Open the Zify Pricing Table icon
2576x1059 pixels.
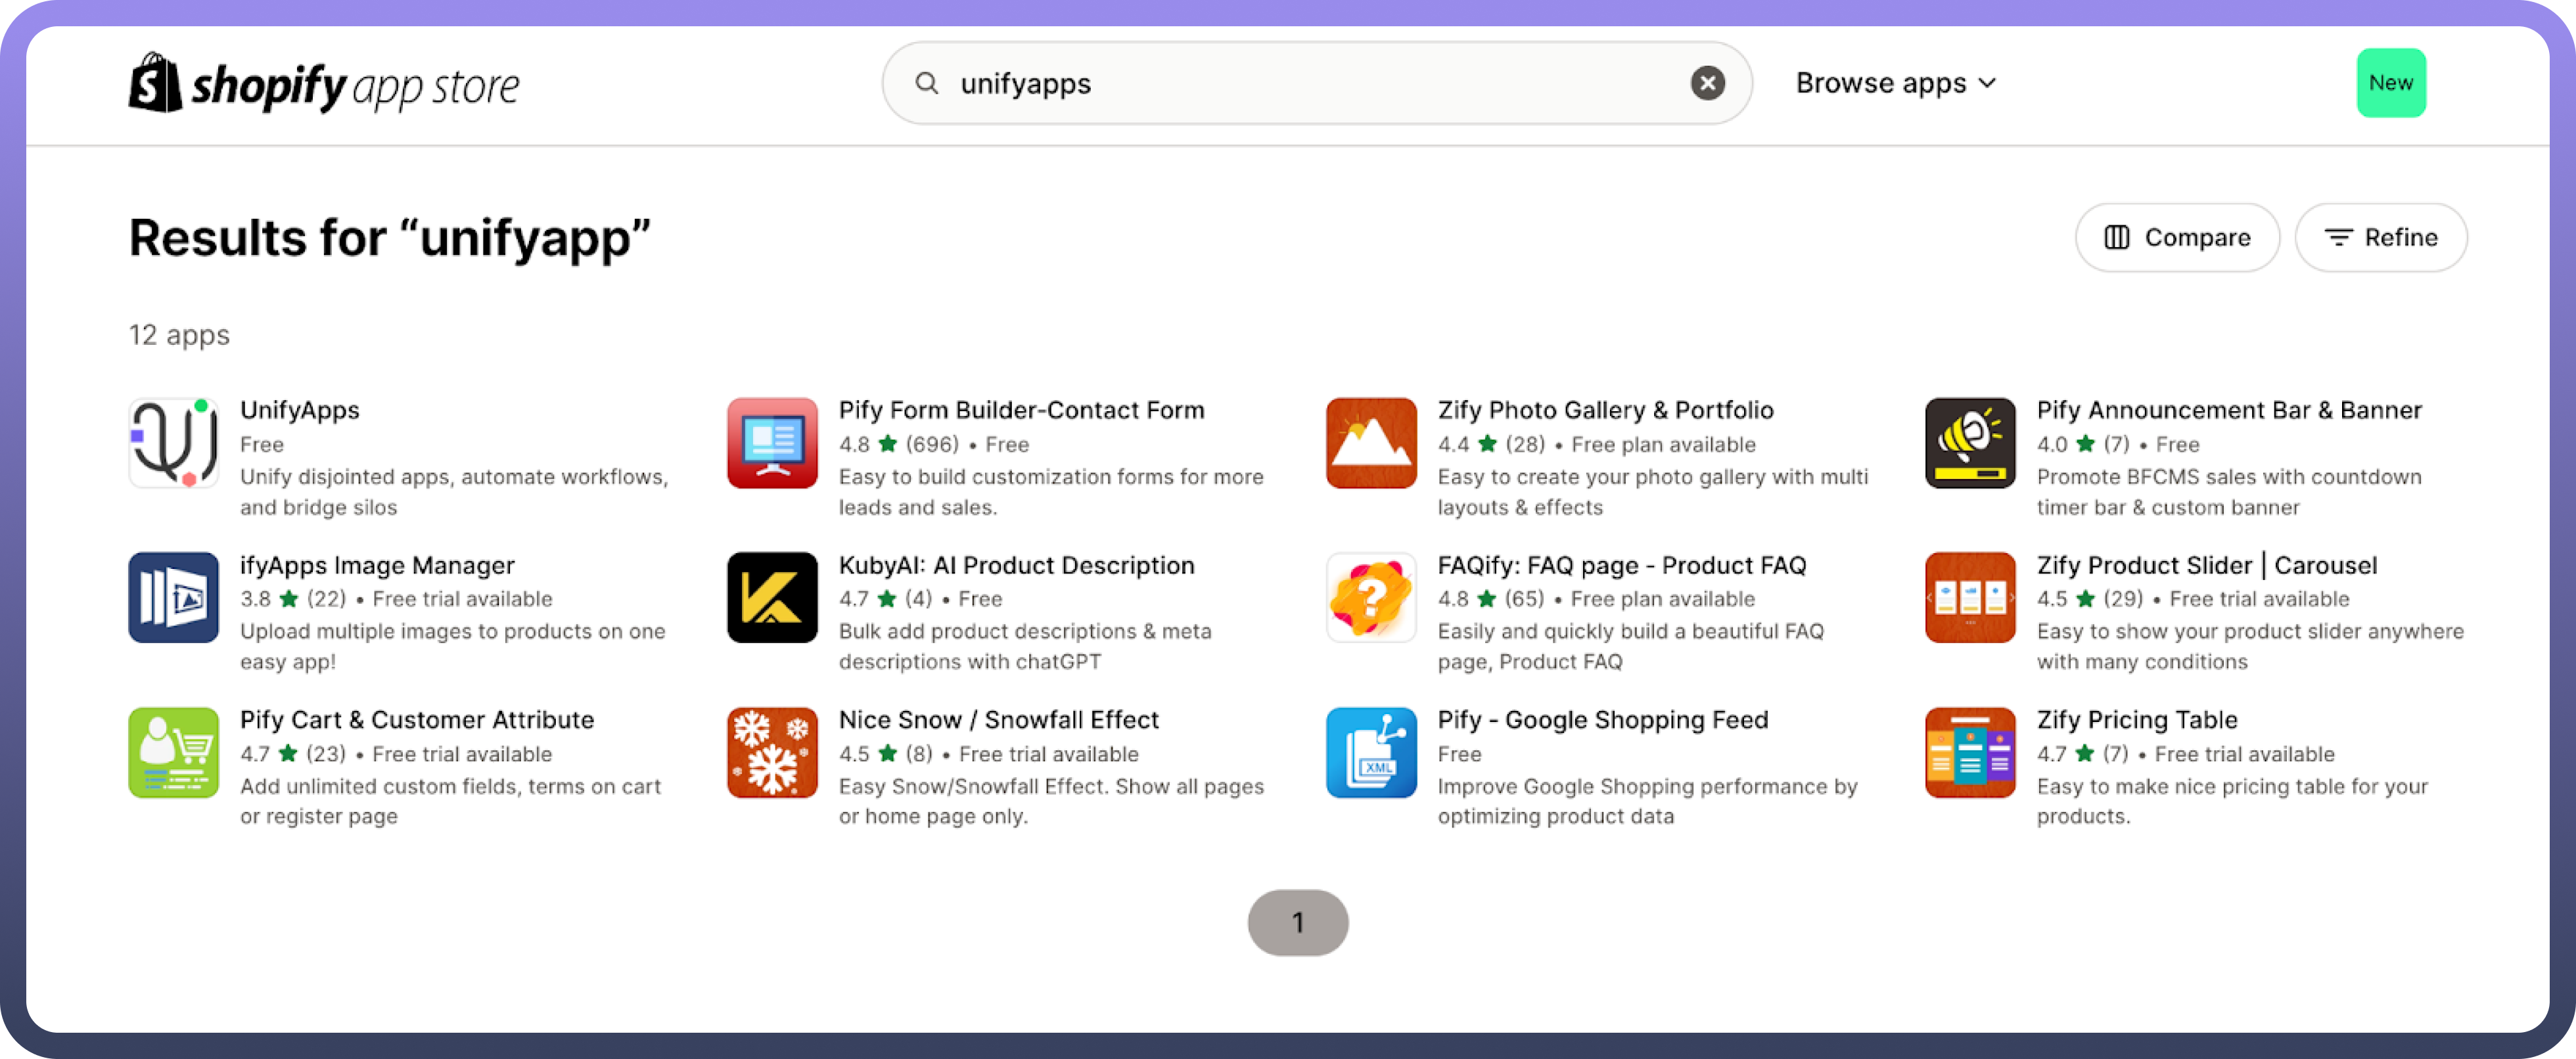[1970, 752]
